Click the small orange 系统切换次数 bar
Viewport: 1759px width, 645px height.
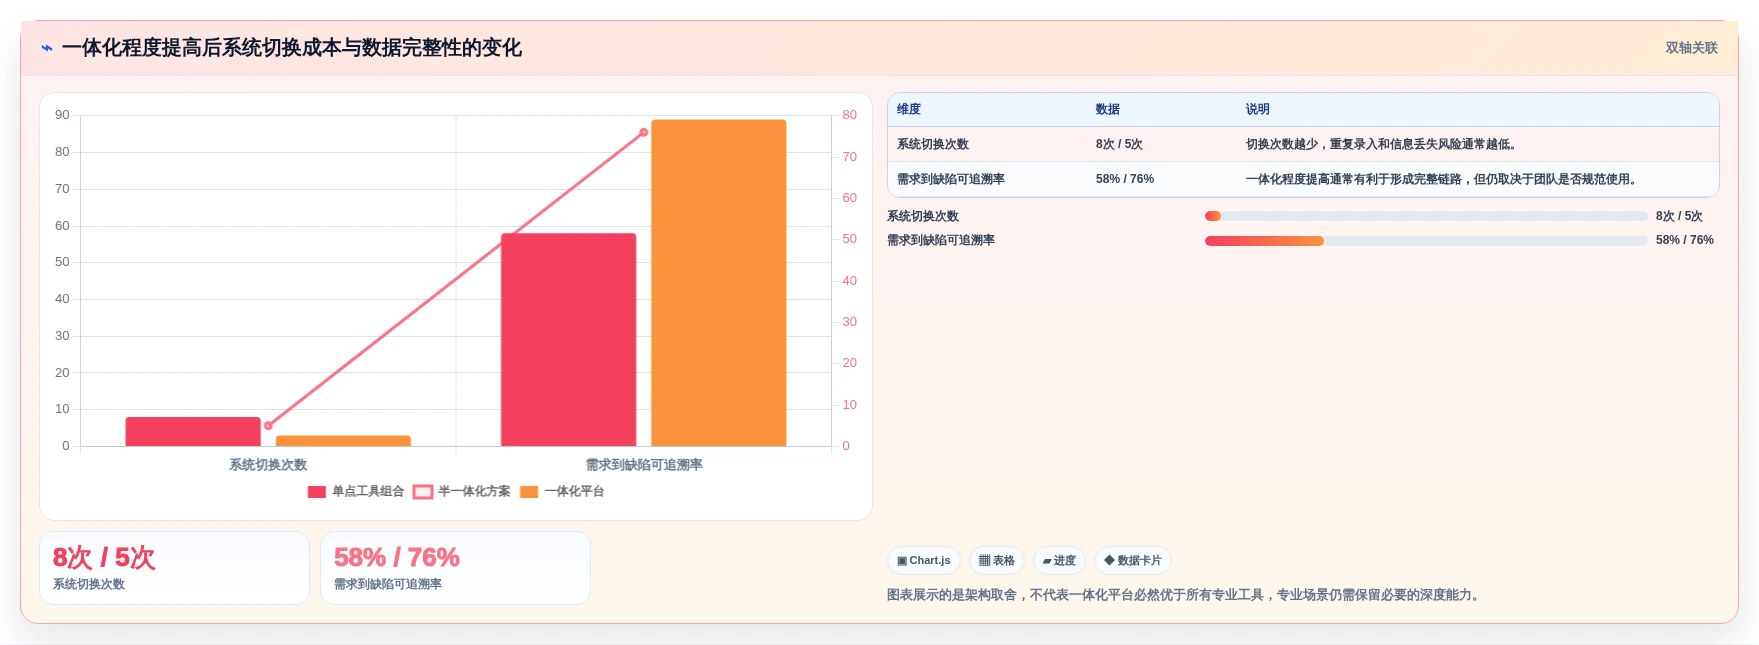tap(343, 441)
